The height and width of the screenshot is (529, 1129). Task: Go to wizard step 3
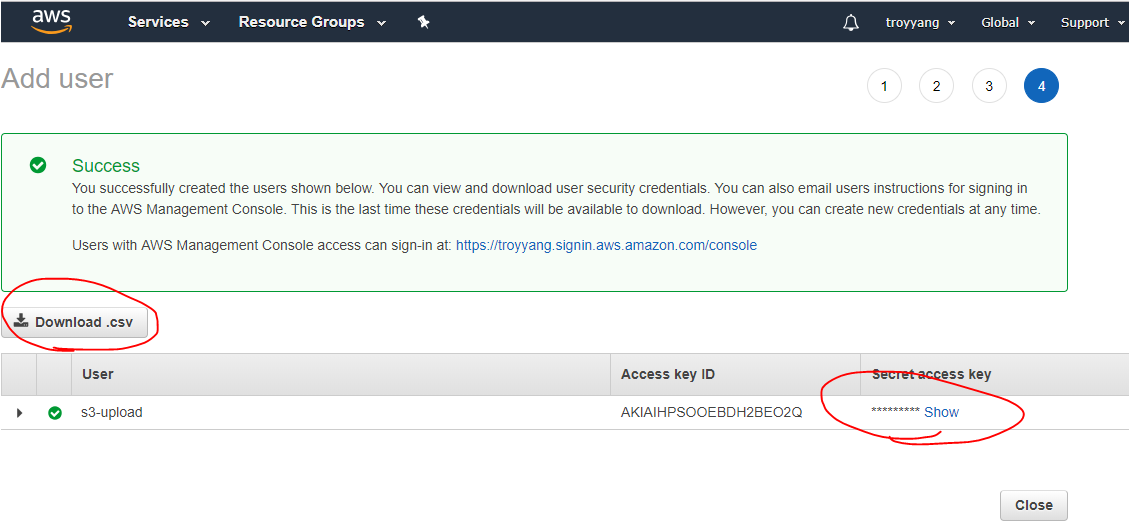(989, 86)
